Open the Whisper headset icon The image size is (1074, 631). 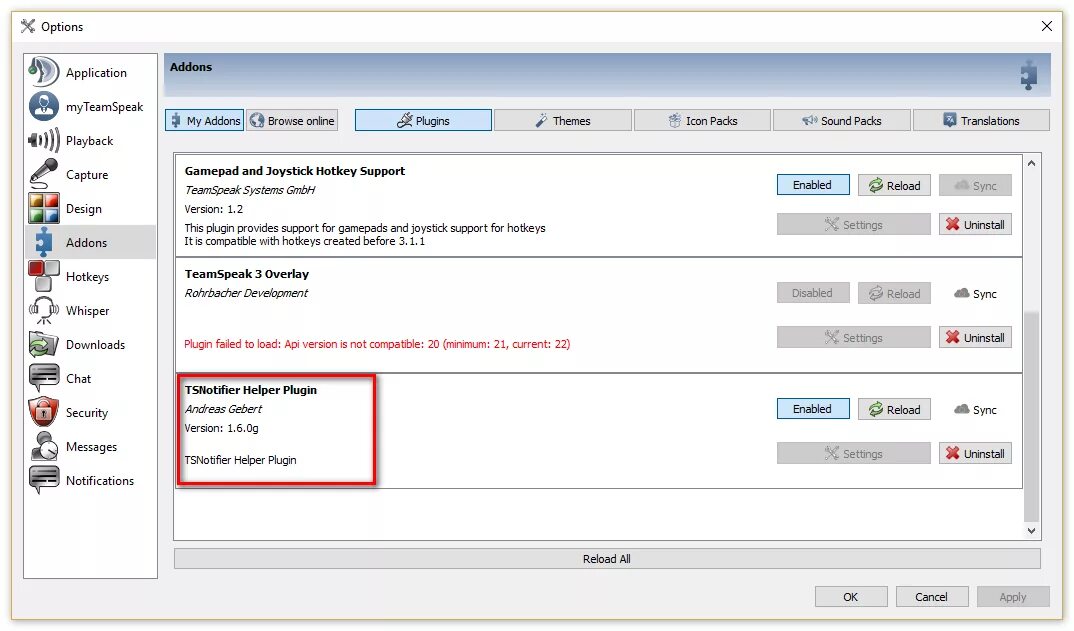[x=43, y=310]
